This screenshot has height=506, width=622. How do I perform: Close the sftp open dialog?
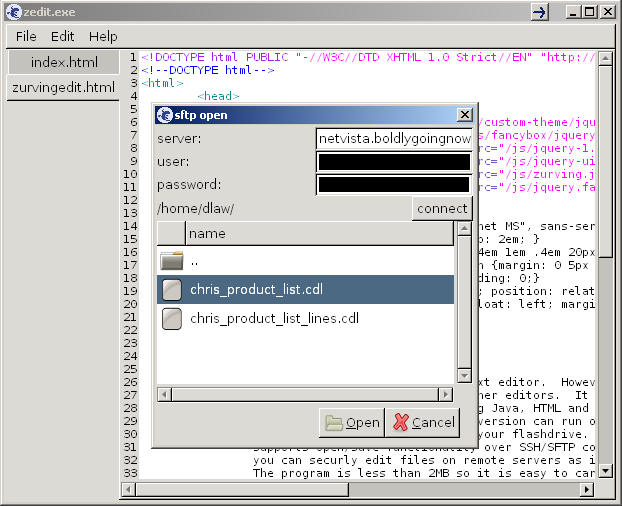pos(464,115)
